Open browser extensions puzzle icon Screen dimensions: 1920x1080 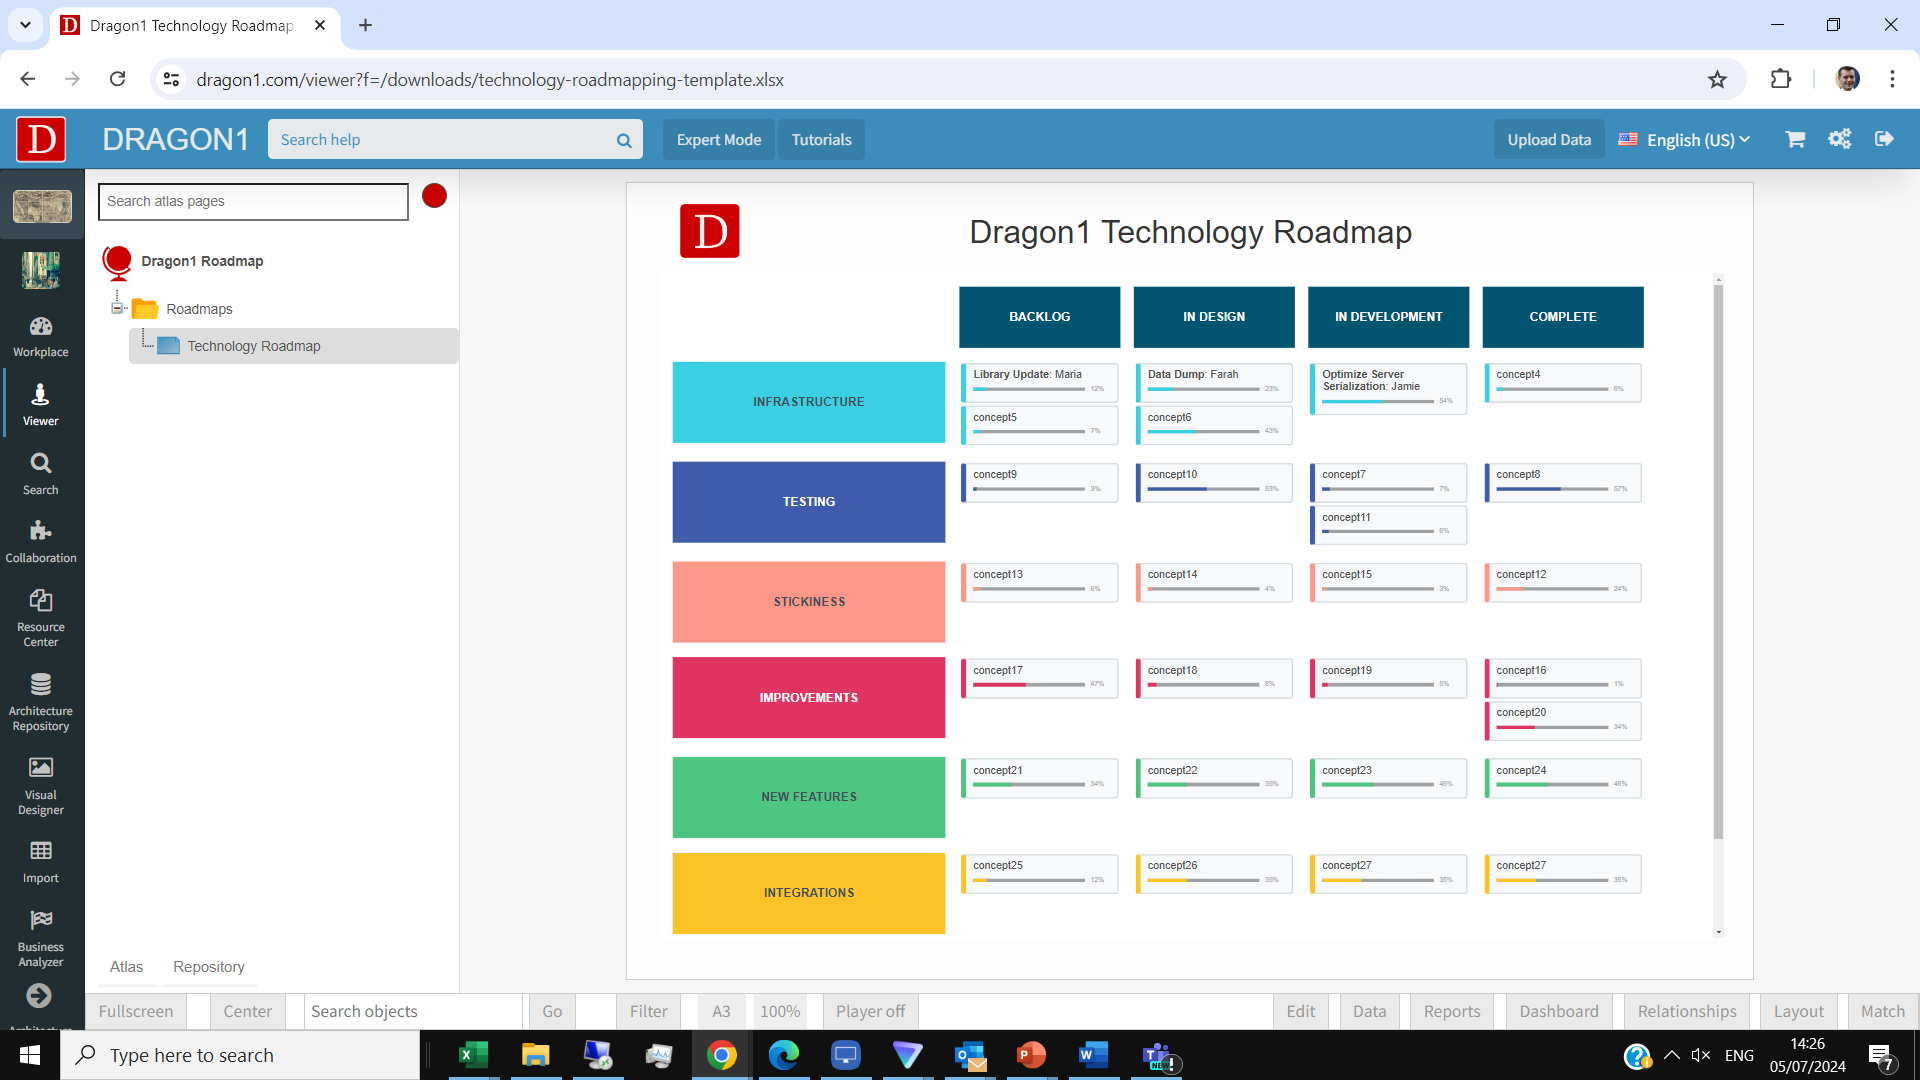[1781, 79]
